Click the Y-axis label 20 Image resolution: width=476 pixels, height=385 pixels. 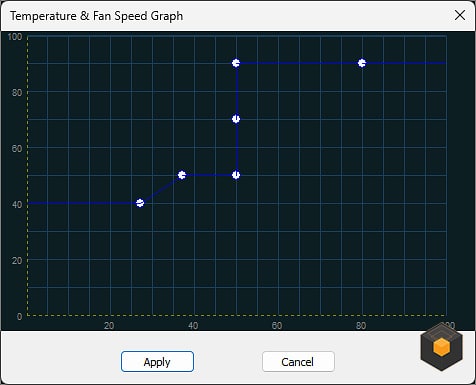[17, 260]
